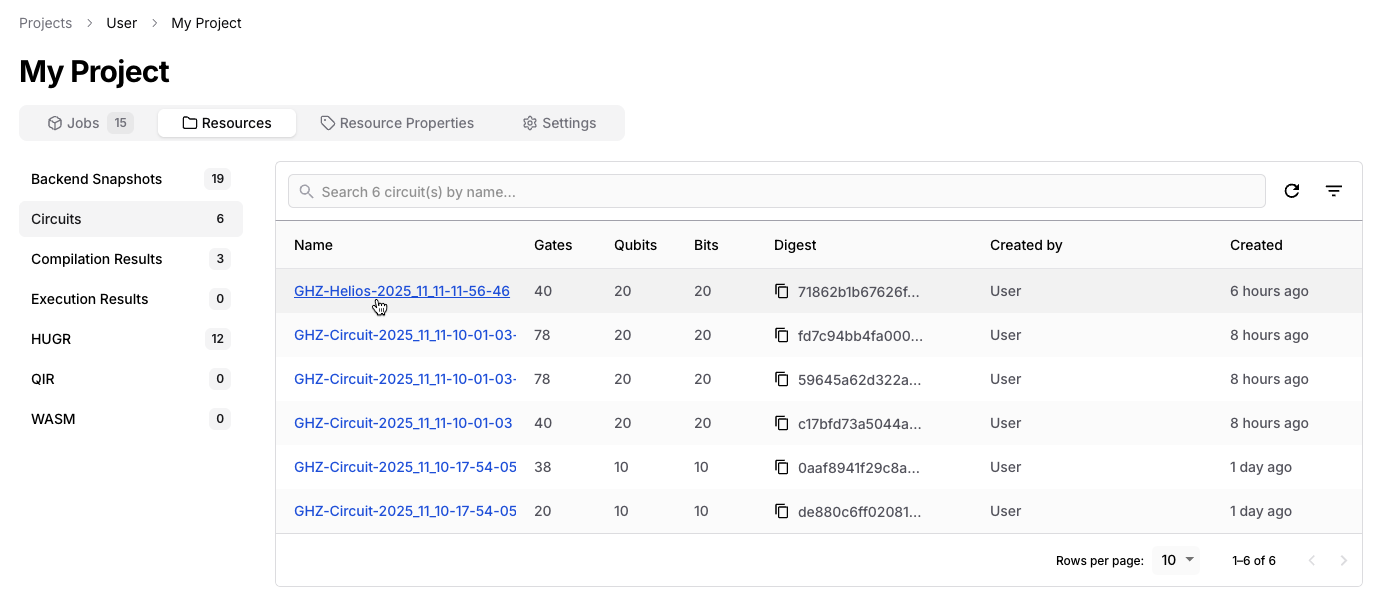The width and height of the screenshot is (1384, 604).
Task: Copy the digest starting with de880c6ff02081
Action: point(782,511)
